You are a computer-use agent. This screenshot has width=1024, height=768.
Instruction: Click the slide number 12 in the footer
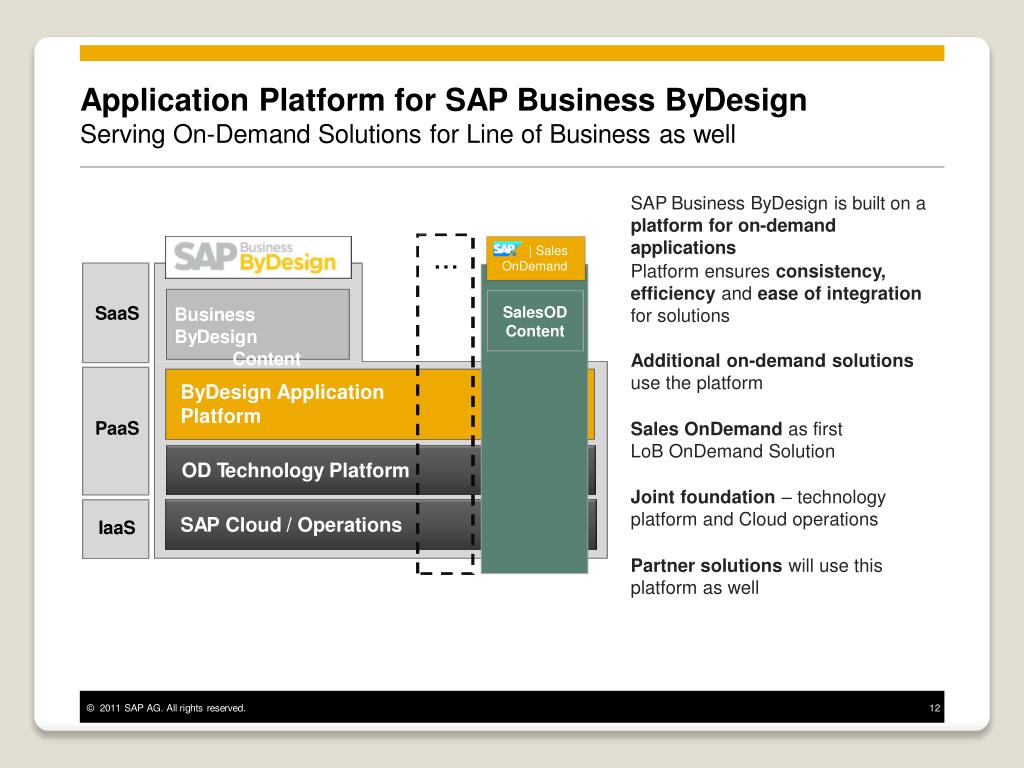click(935, 708)
